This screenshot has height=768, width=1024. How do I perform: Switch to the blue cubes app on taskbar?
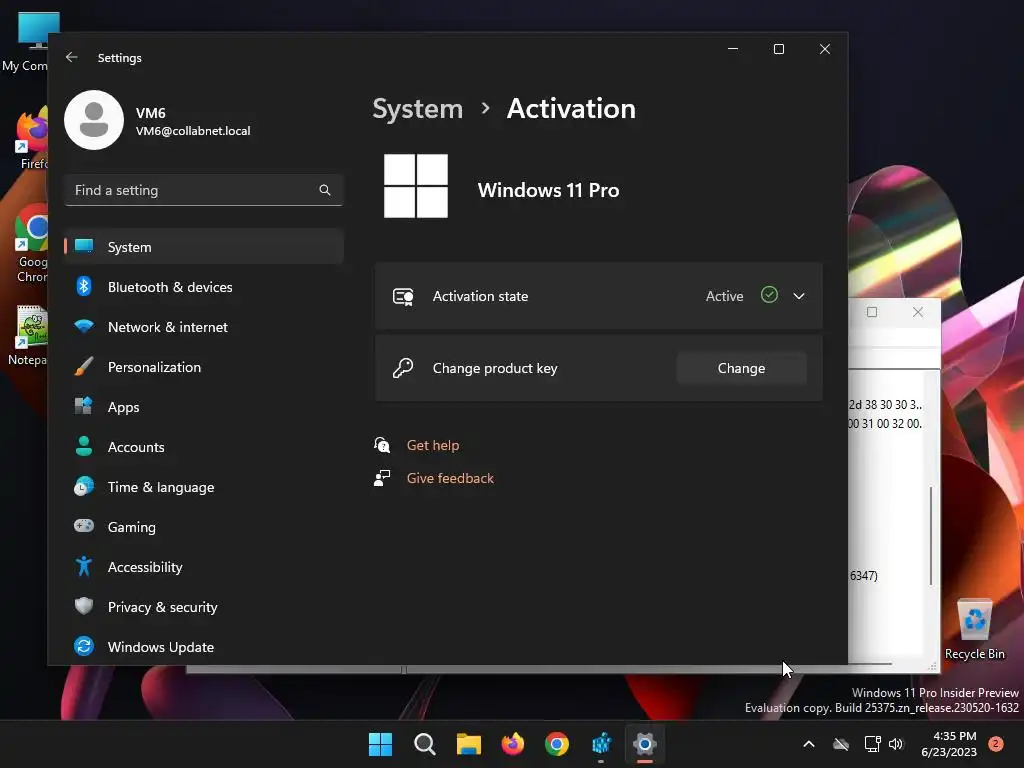pyautogui.click(x=601, y=744)
